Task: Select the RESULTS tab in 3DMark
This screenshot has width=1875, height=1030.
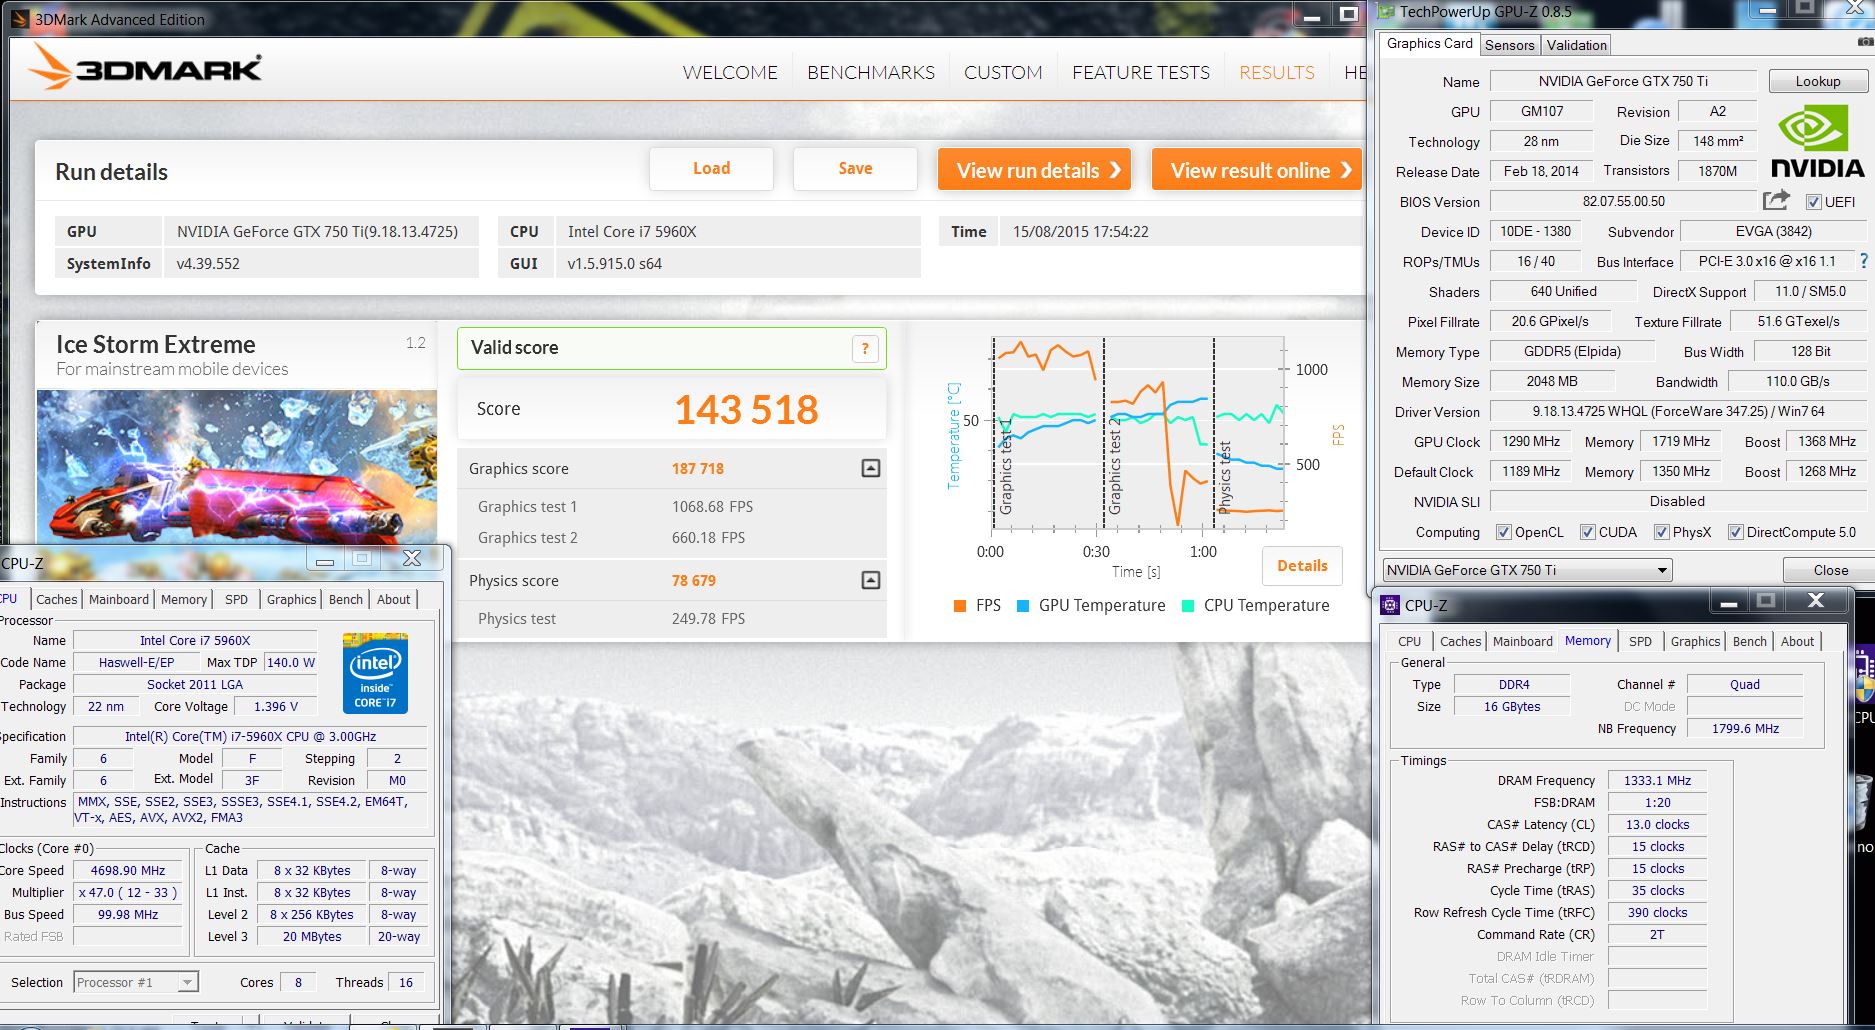Action: pyautogui.click(x=1277, y=72)
